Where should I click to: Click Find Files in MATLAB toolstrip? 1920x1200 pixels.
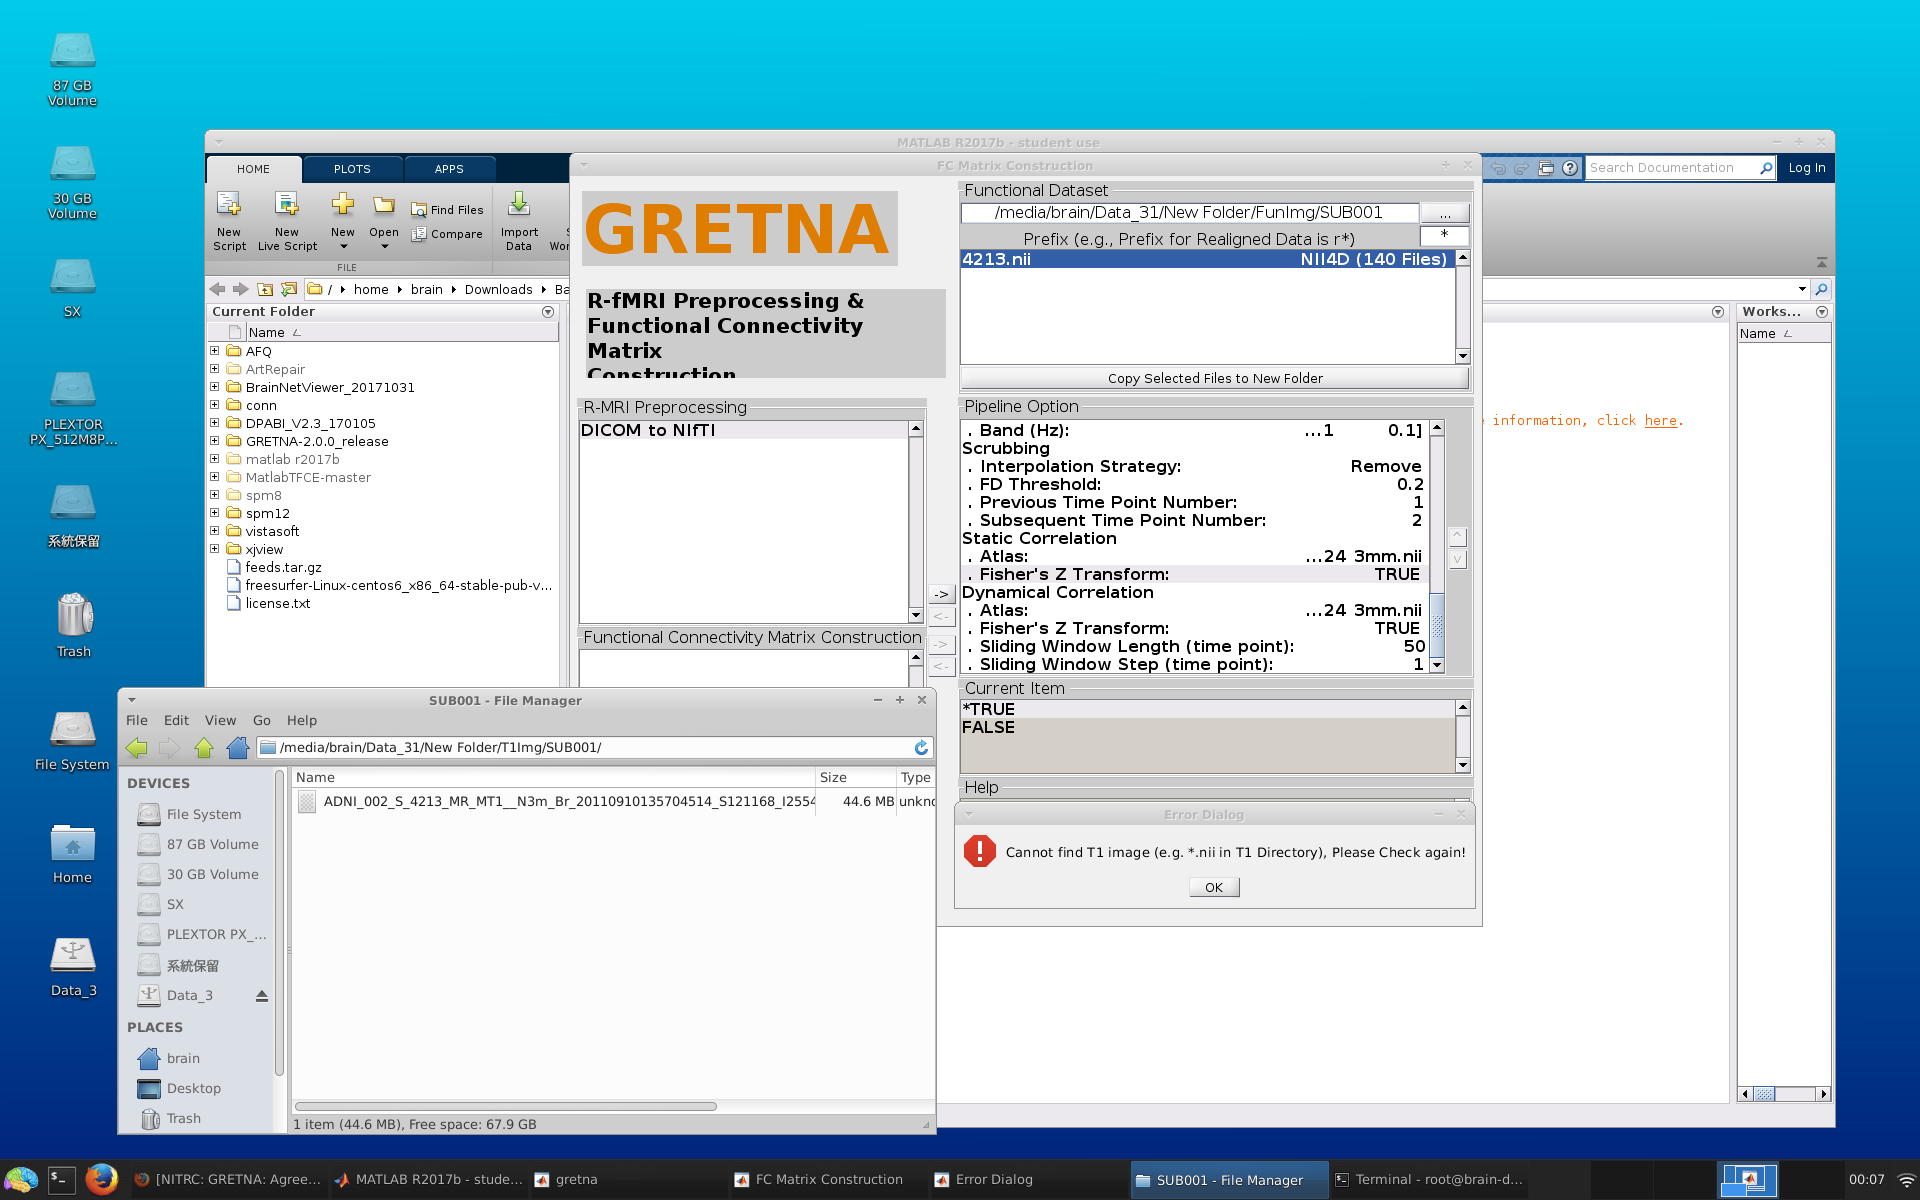447,210
